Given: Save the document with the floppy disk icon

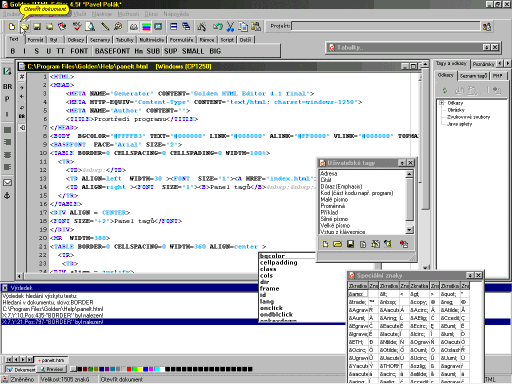Looking at the screenshot, I should (x=37, y=26).
